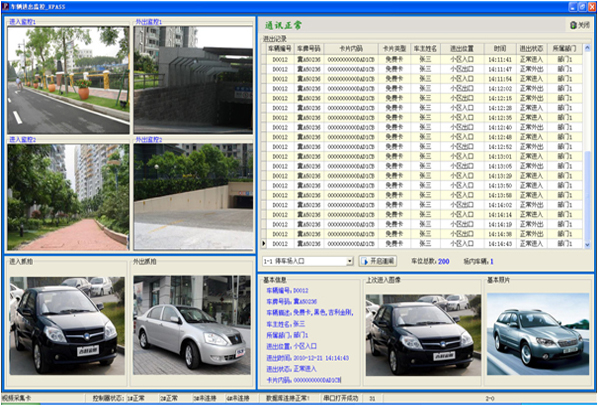Click the 所属部门 basic info line
The image size is (600, 407).
287,335
